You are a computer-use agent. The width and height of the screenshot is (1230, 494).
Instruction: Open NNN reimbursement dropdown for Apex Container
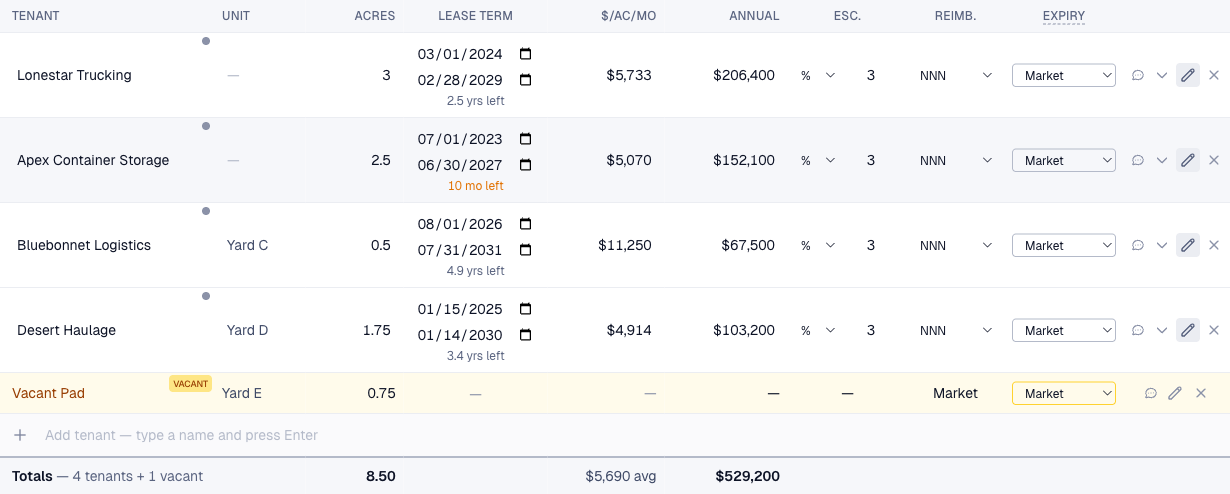point(955,160)
